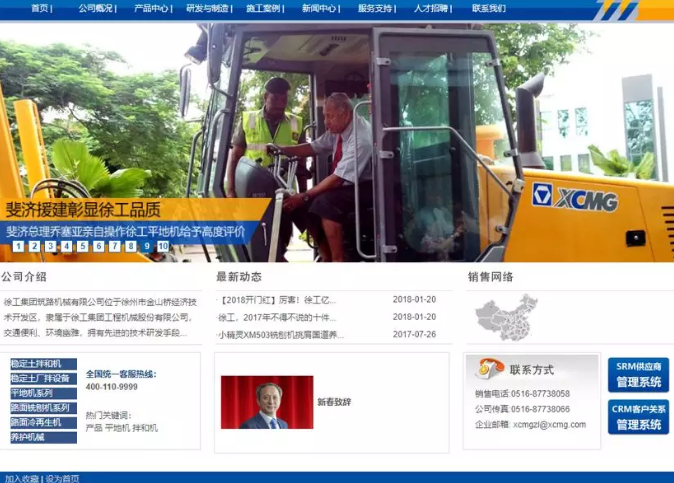Switch banner to slide 10

163,246
